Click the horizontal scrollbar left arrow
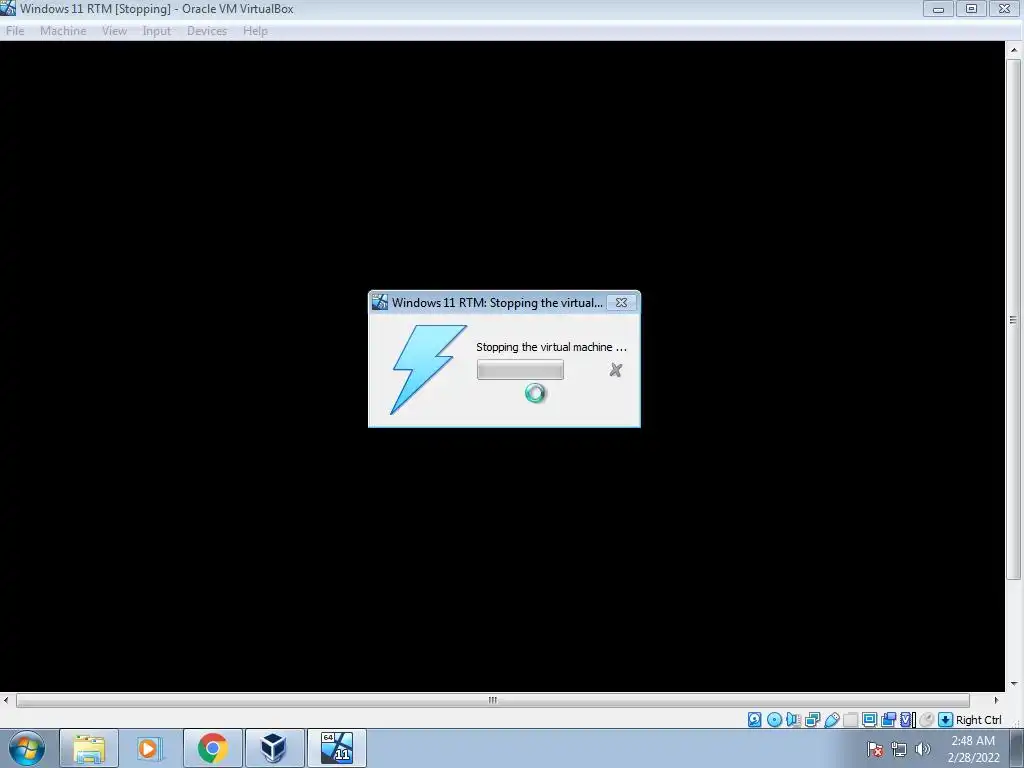1024x768 pixels. (6, 700)
